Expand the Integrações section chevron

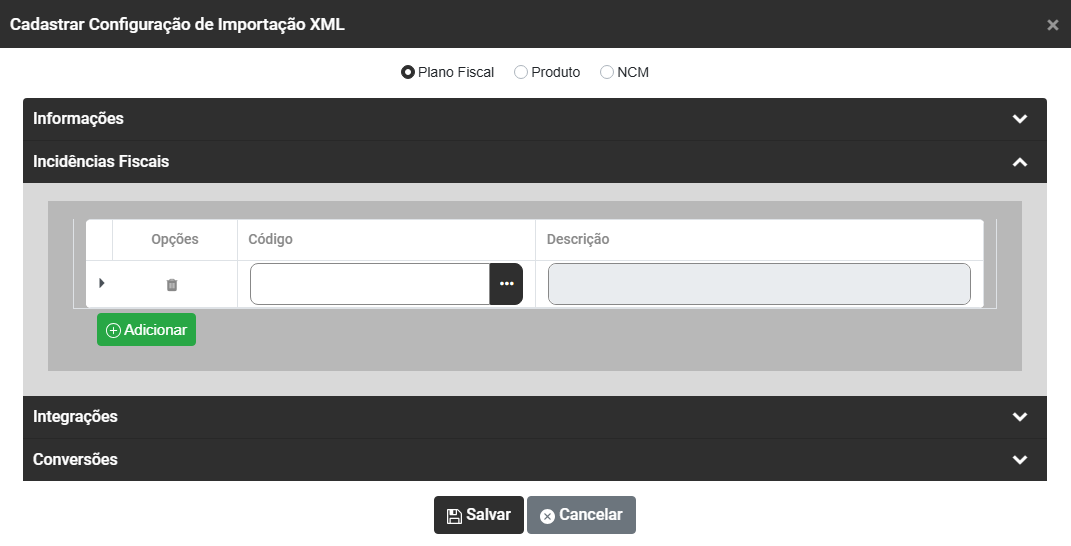(x=1019, y=417)
